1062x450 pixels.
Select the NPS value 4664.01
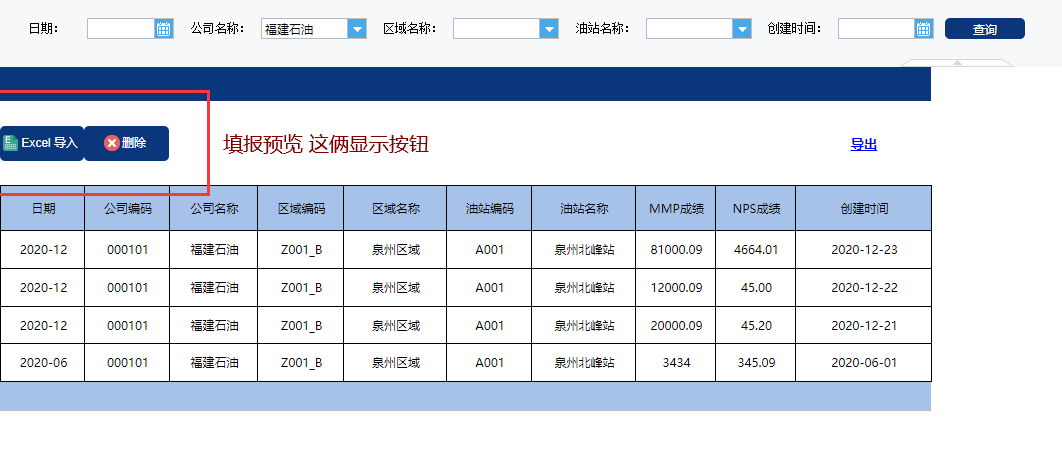[756, 249]
